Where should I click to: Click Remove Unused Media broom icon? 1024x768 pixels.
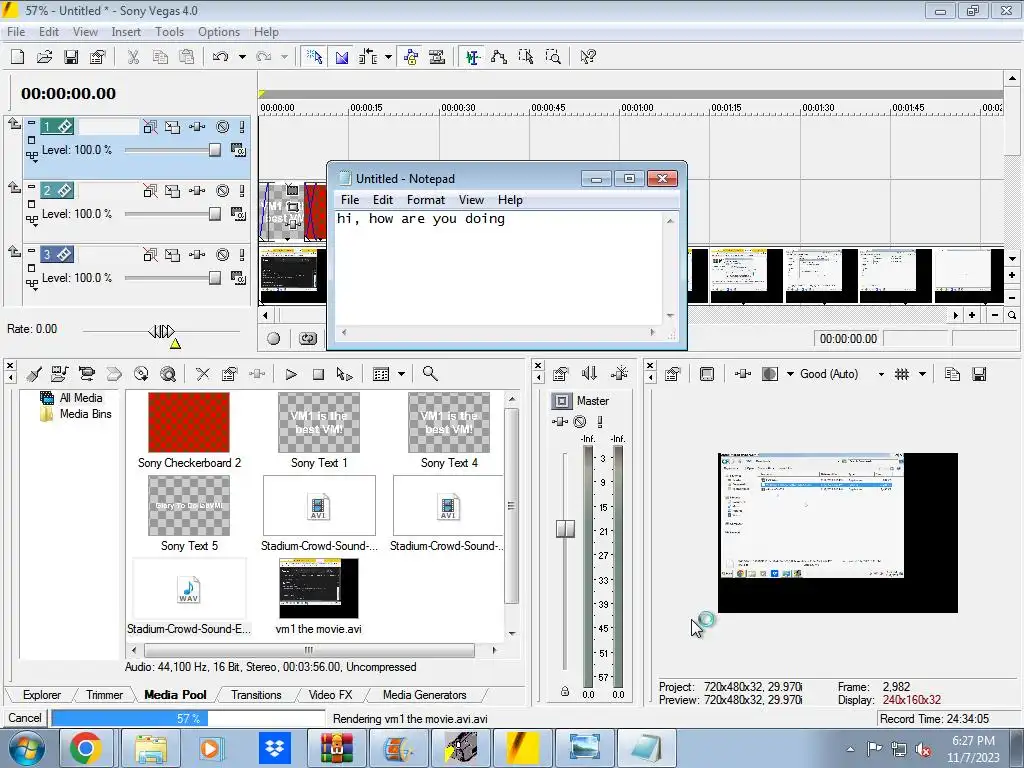tap(34, 374)
